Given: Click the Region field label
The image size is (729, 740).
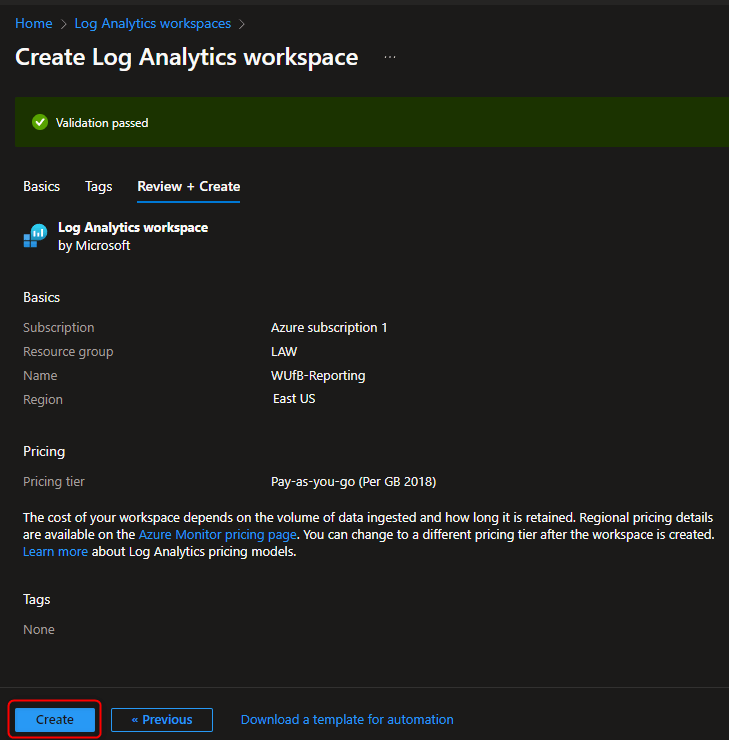Looking at the screenshot, I should (43, 399).
